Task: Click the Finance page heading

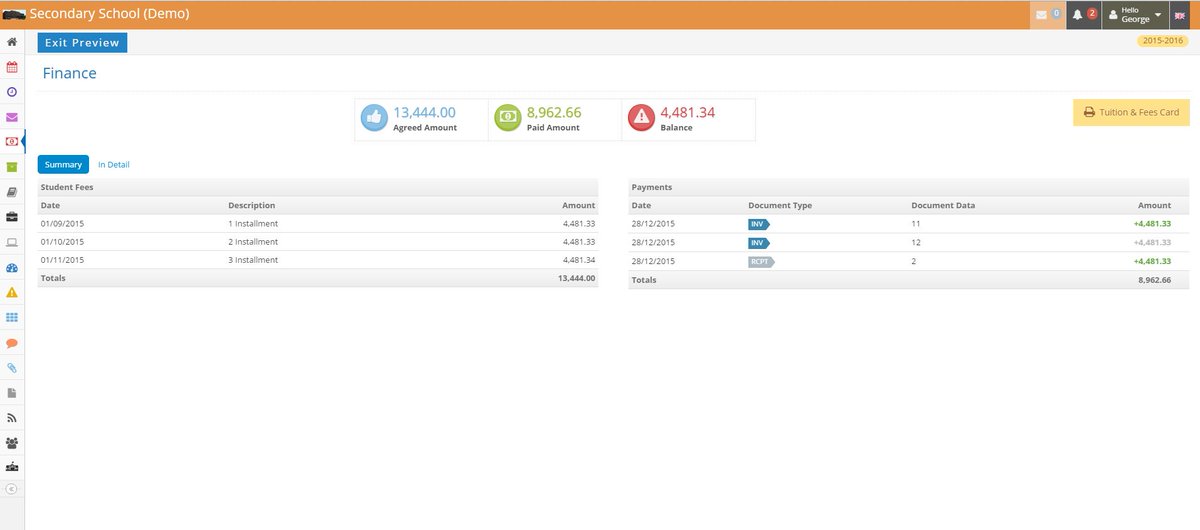Action: pos(70,73)
